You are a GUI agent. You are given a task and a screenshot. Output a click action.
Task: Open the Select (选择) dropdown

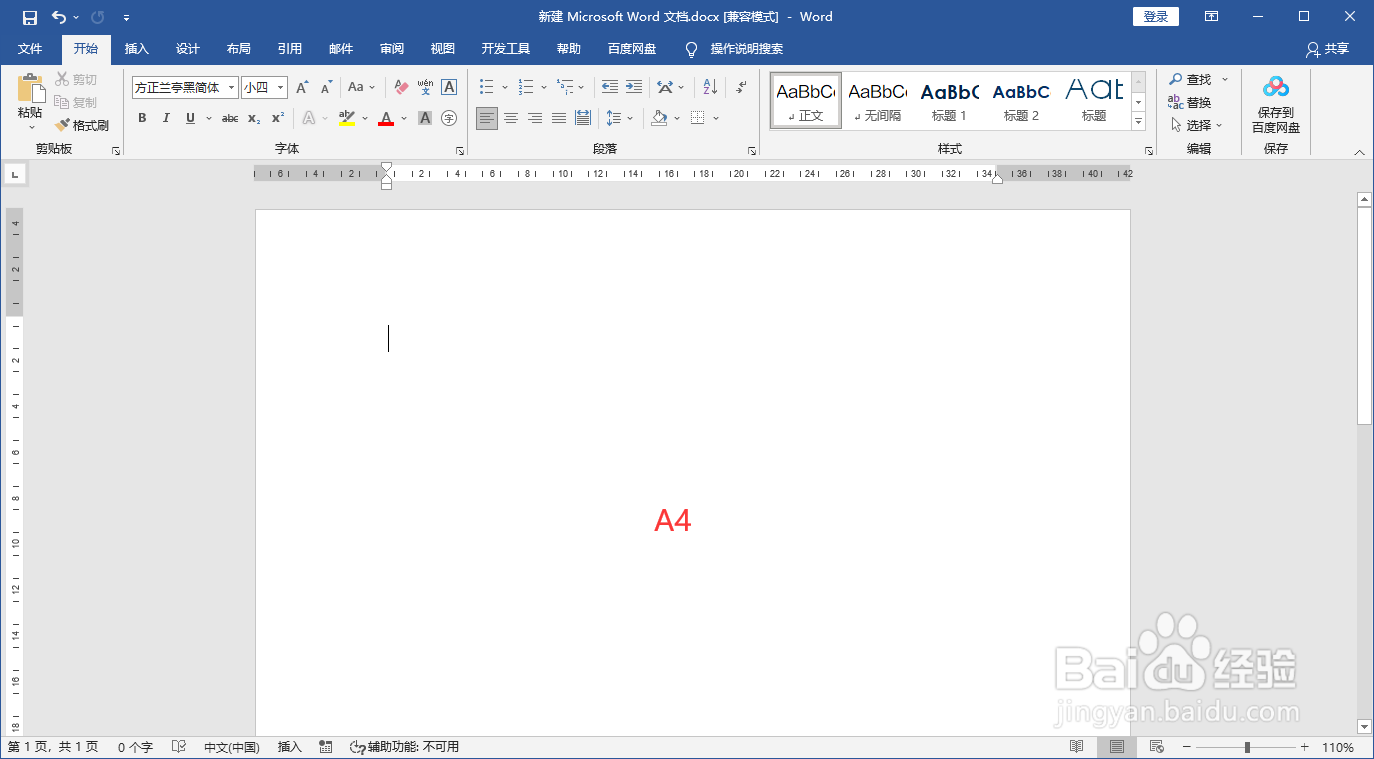tap(1197, 125)
